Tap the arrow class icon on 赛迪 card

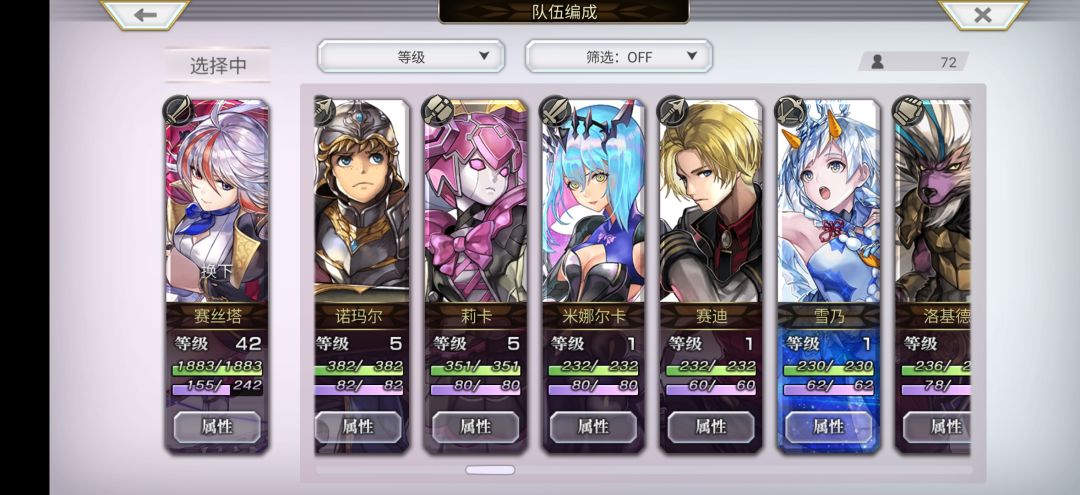pos(672,110)
